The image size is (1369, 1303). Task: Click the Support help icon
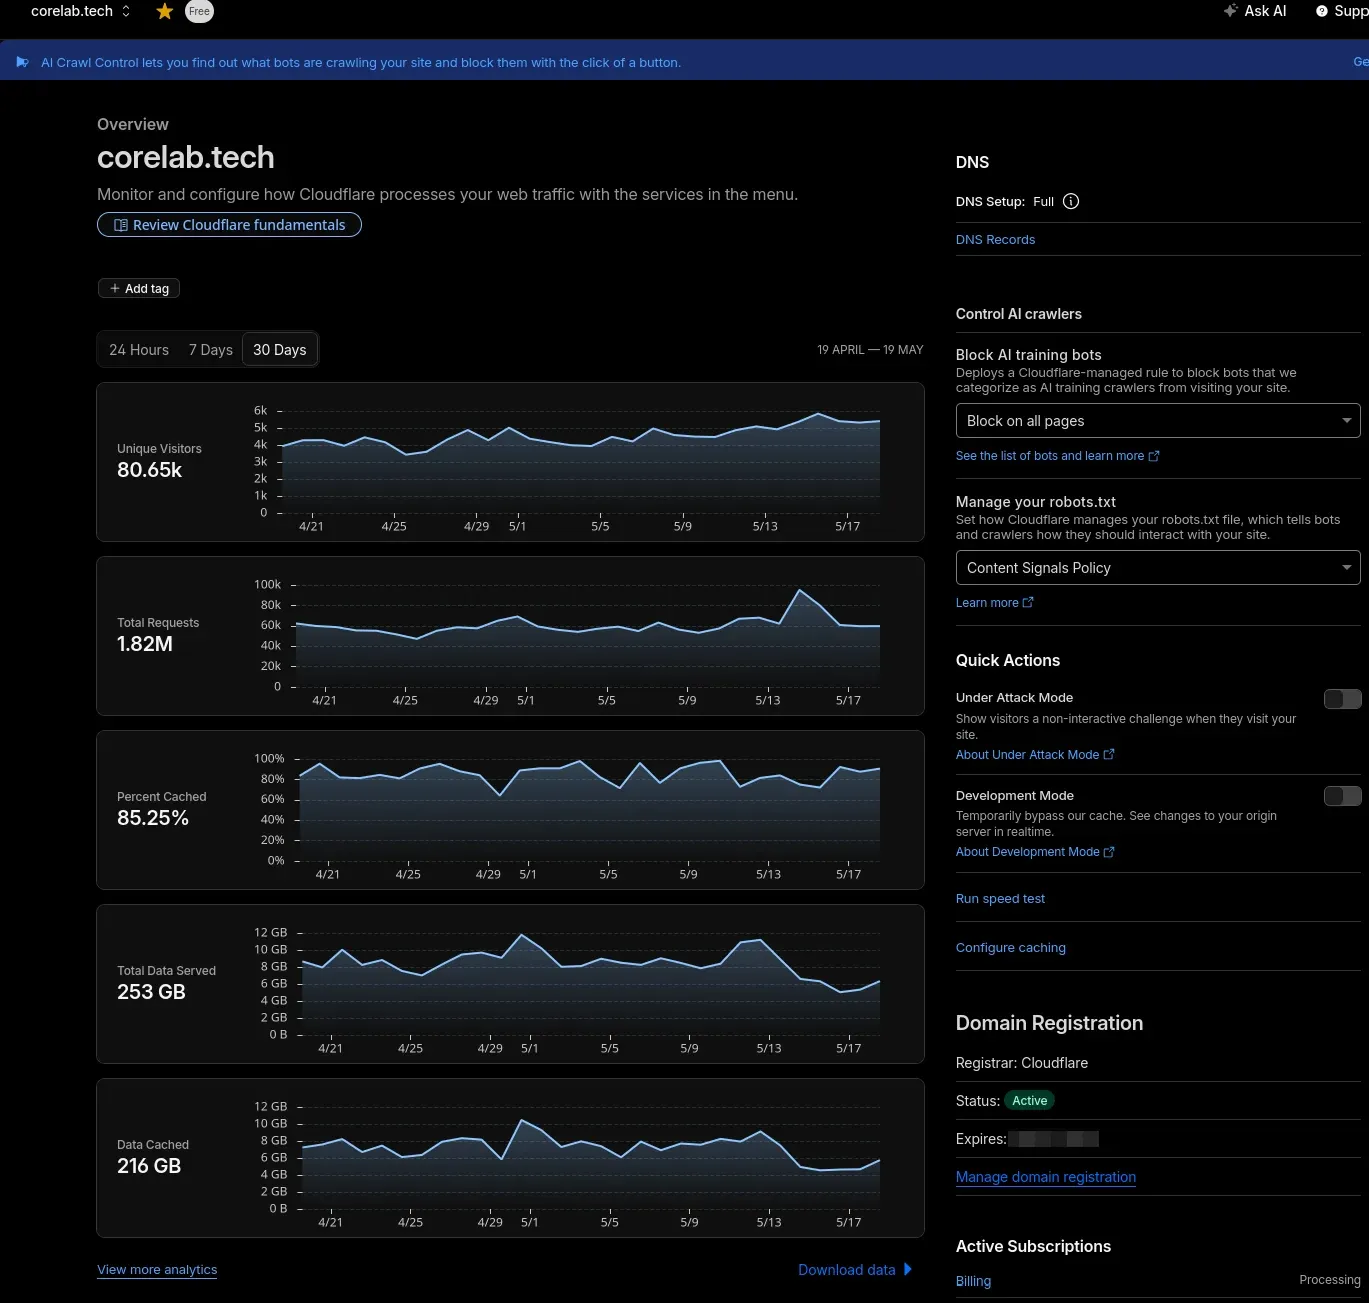pyautogui.click(x=1322, y=11)
